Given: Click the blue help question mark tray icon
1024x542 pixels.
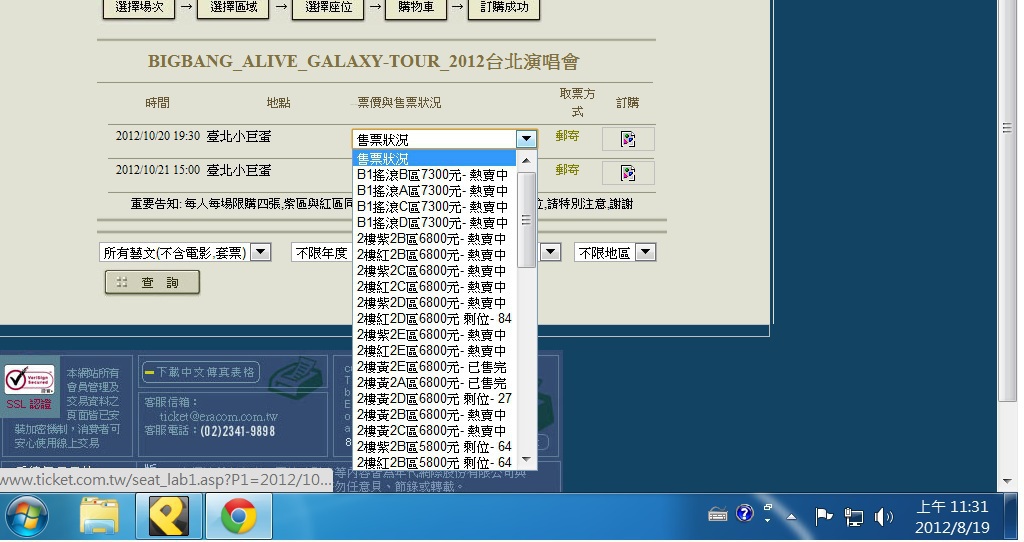Looking at the screenshot, I should coord(744,513).
